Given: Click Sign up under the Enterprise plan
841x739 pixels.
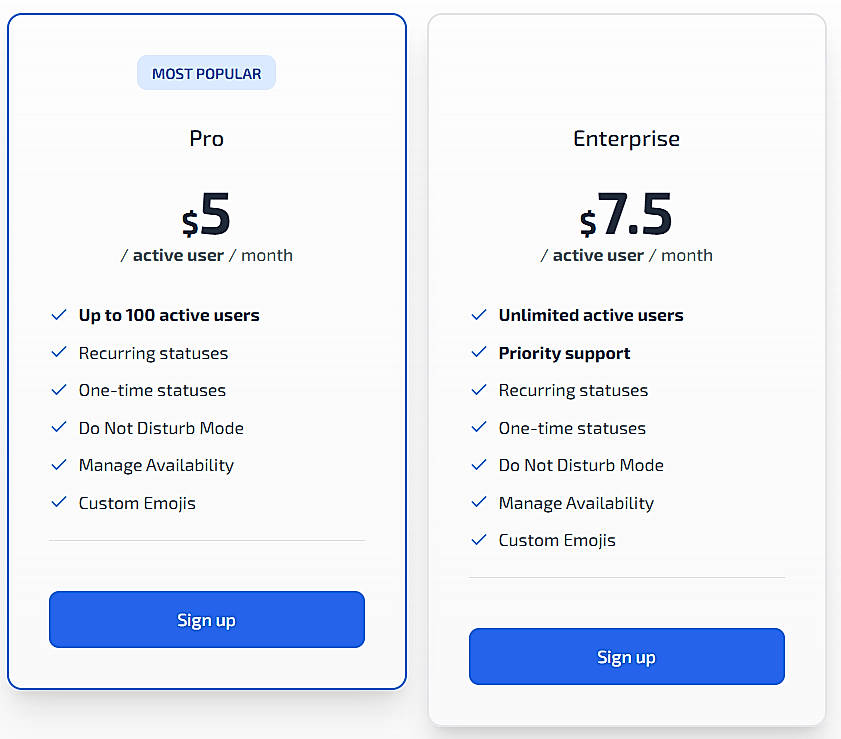Looking at the screenshot, I should [626, 657].
